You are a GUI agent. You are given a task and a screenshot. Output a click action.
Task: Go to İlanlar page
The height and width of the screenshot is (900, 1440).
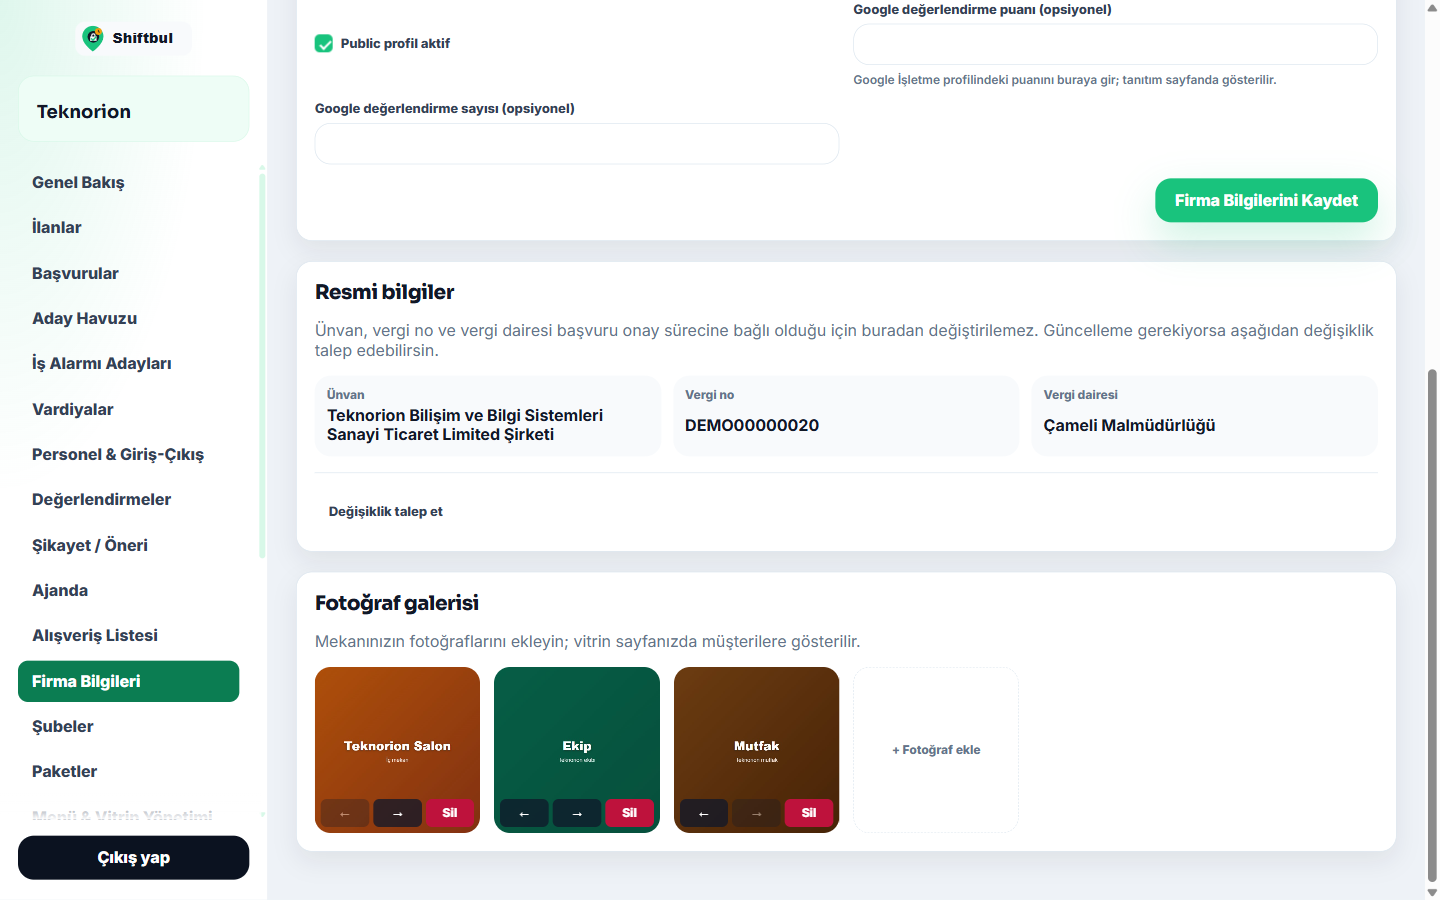click(128, 227)
